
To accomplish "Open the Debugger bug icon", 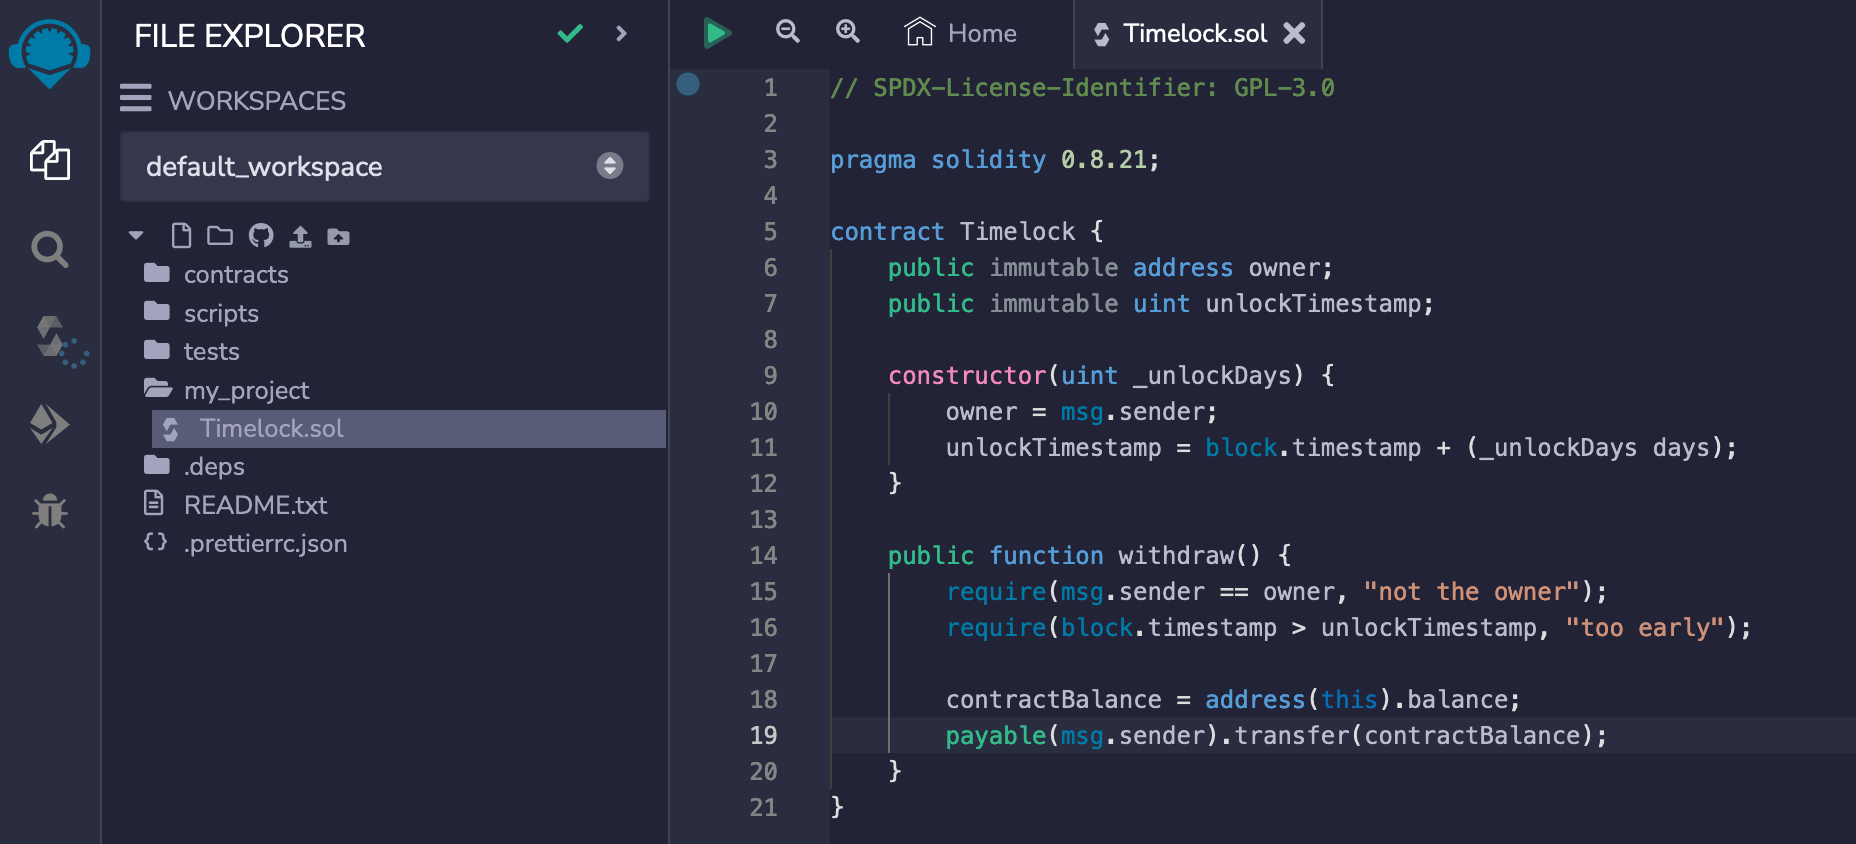I will tap(49, 511).
